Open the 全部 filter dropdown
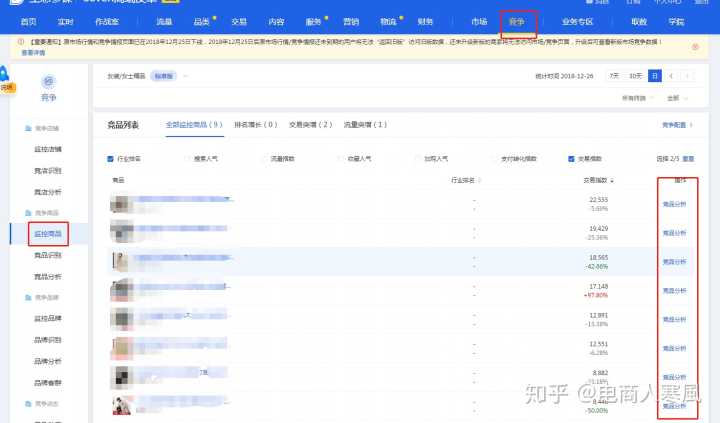Image resolution: width=720 pixels, height=423 pixels. click(x=676, y=98)
